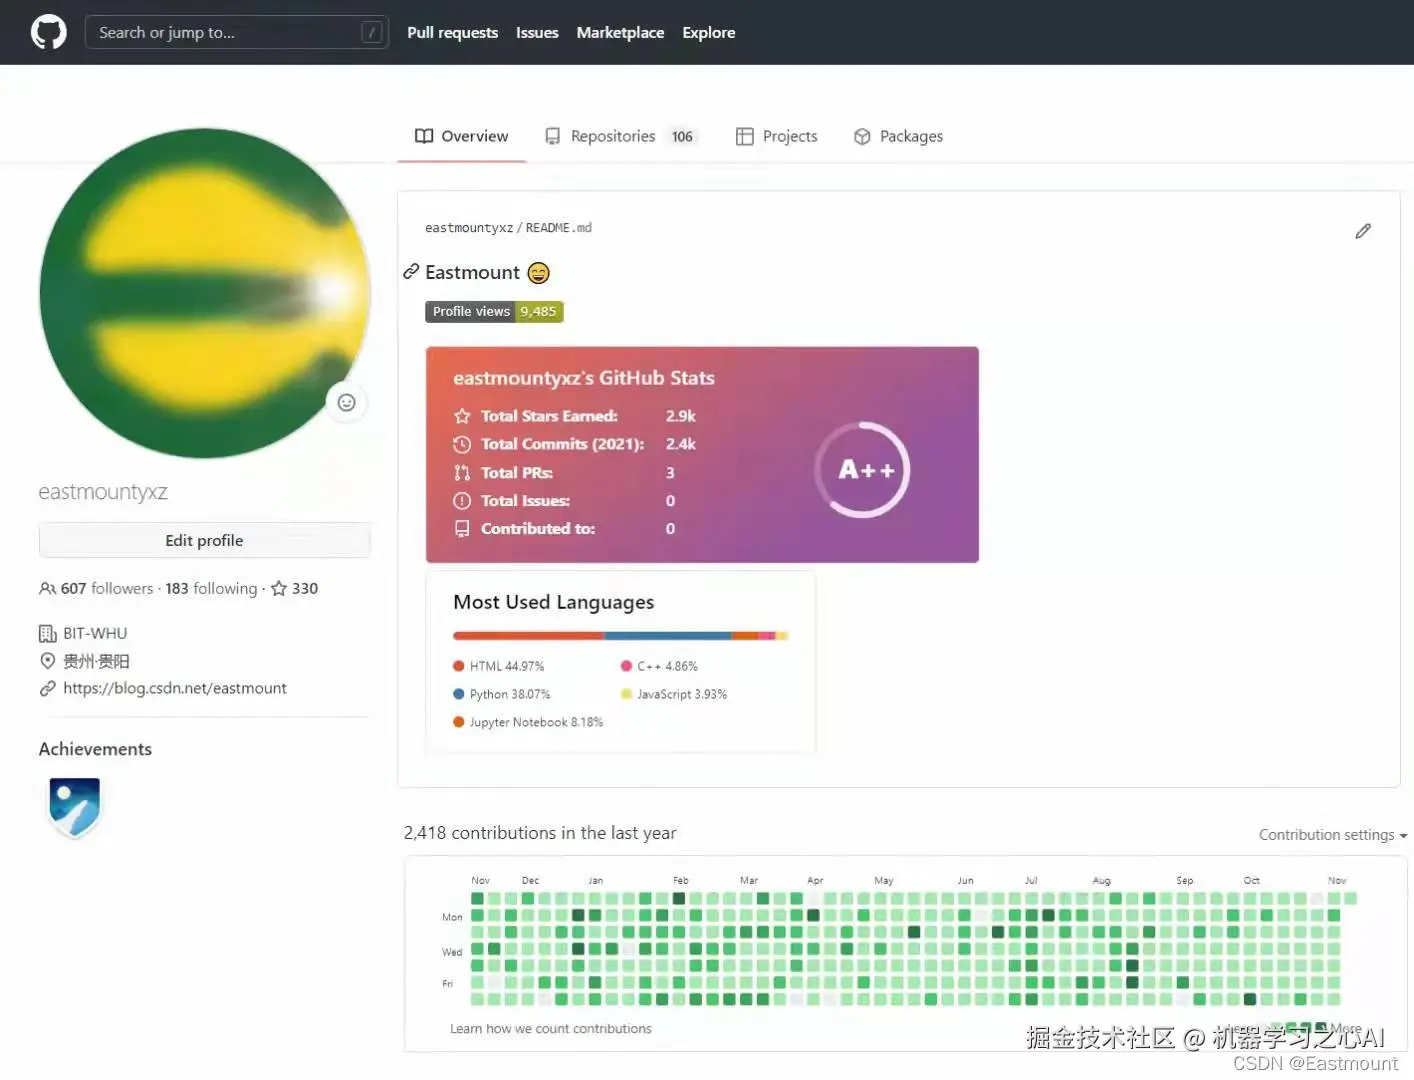Image resolution: width=1414 pixels, height=1080 pixels.
Task: Open the Projects tab
Action: point(777,136)
